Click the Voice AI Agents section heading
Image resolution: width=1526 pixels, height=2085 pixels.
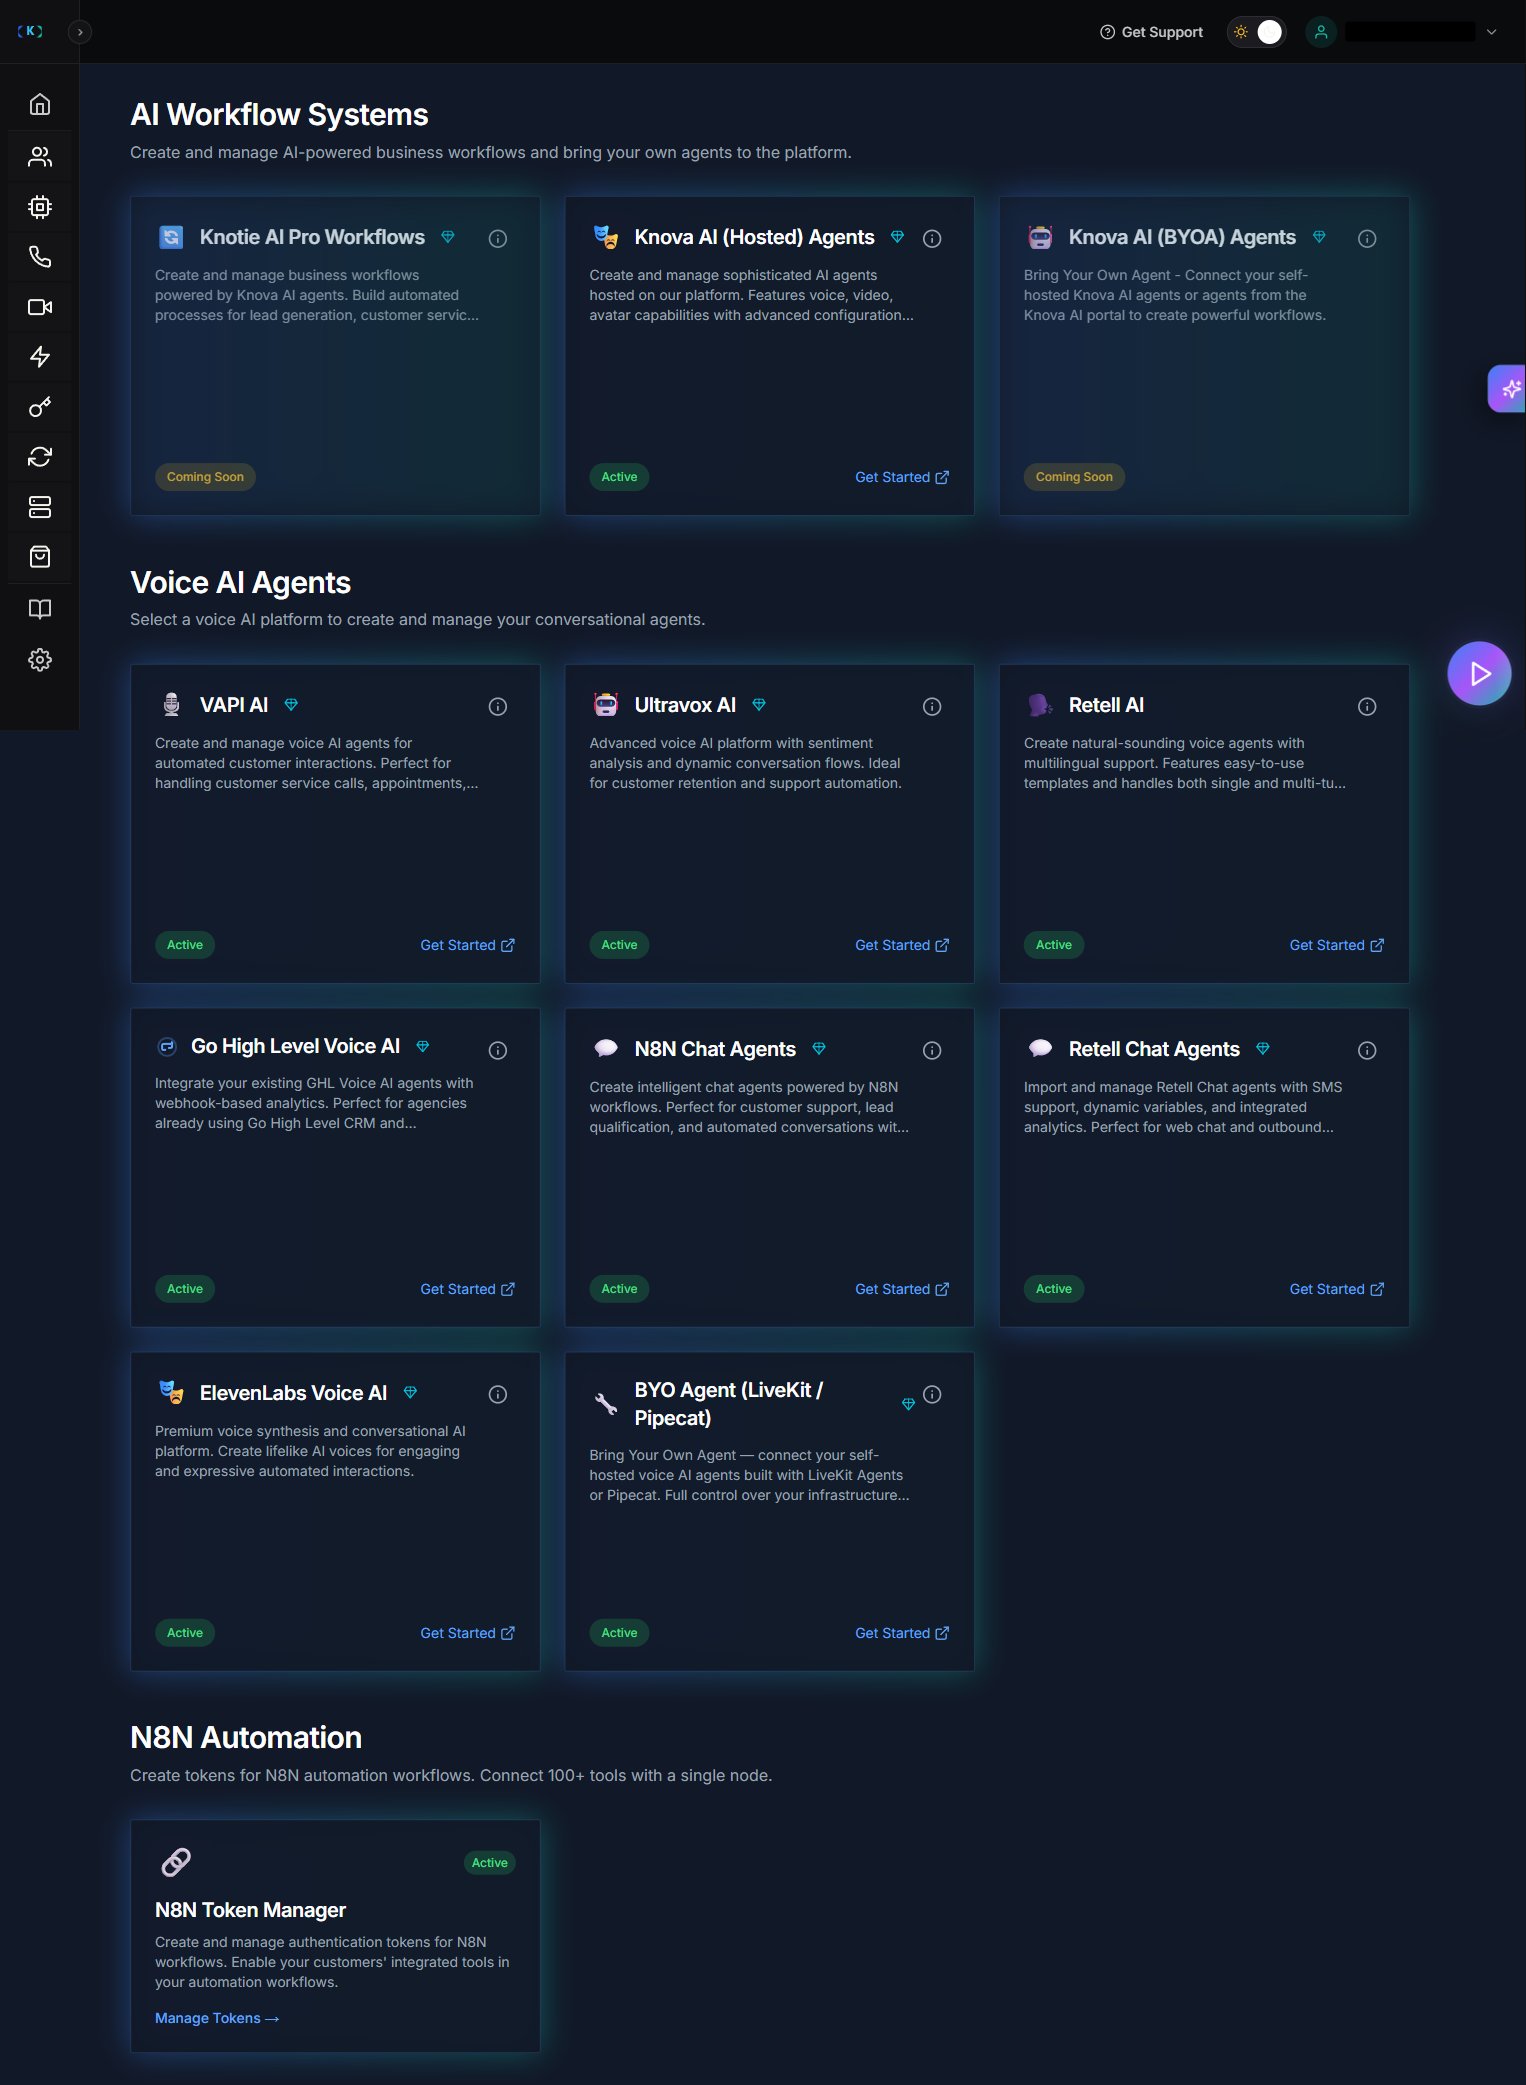pyautogui.click(x=240, y=583)
